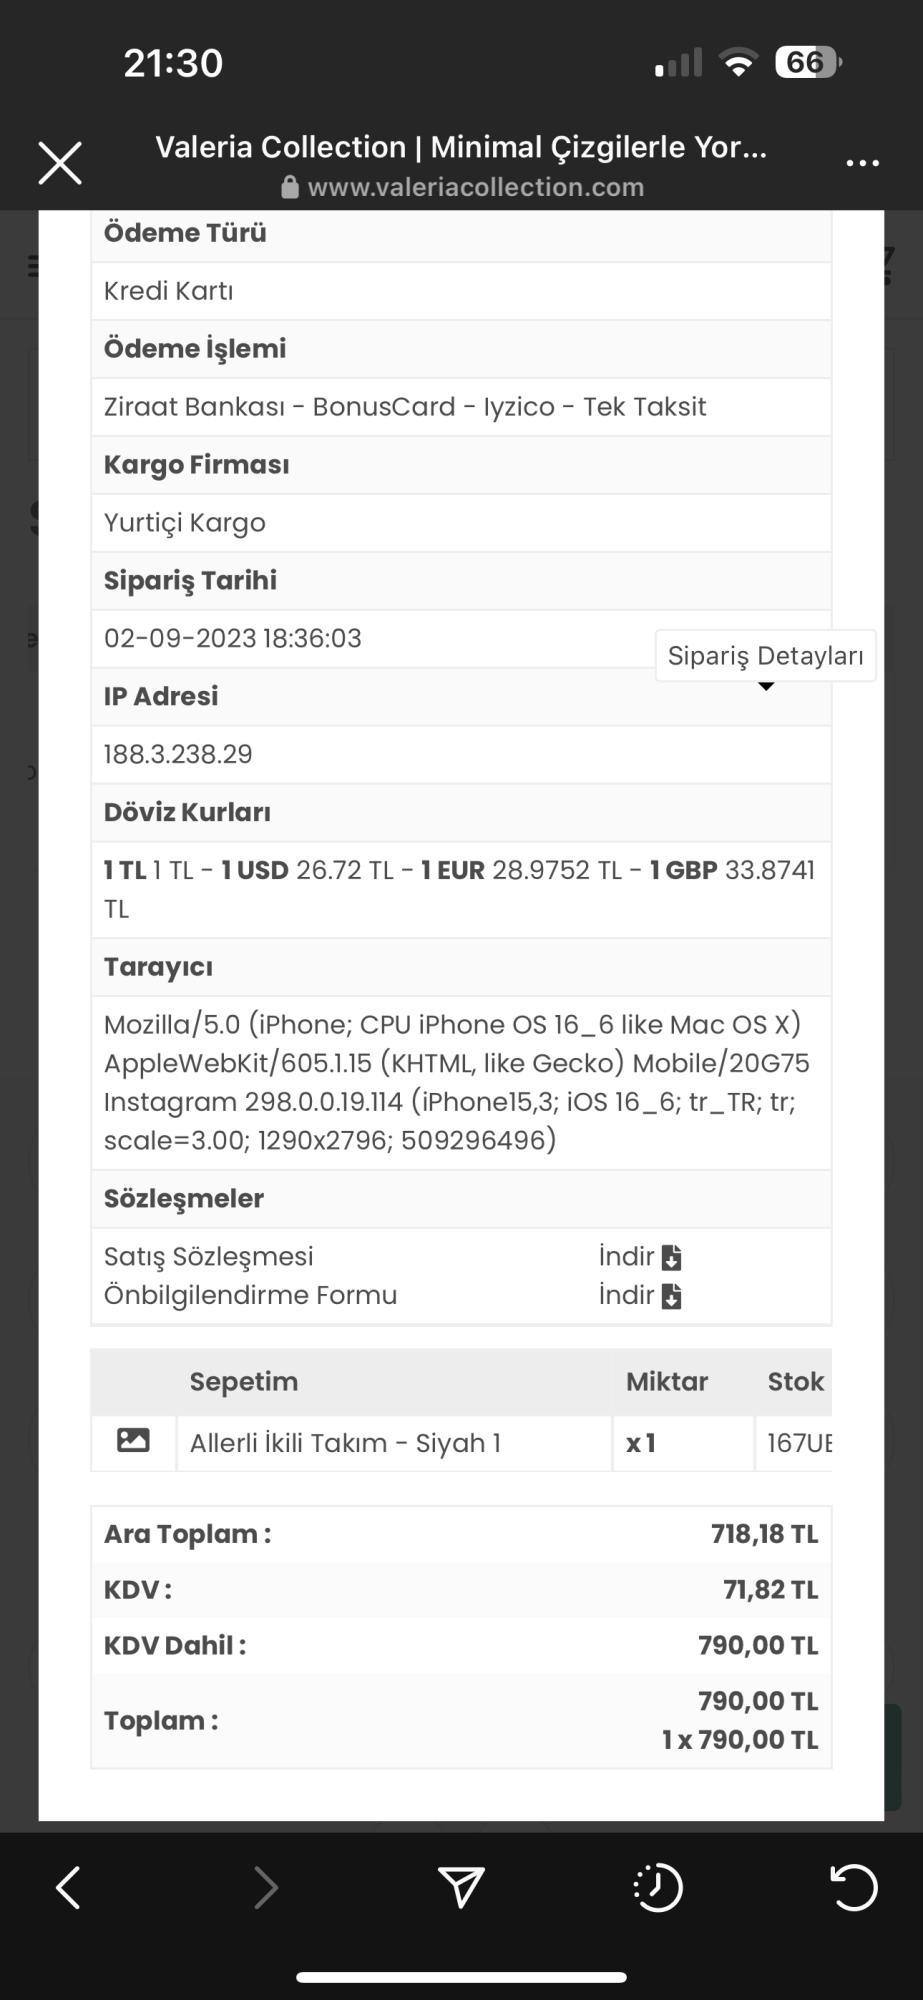Tap the Sepetim column header
Image resolution: width=923 pixels, height=2000 pixels.
point(244,1382)
